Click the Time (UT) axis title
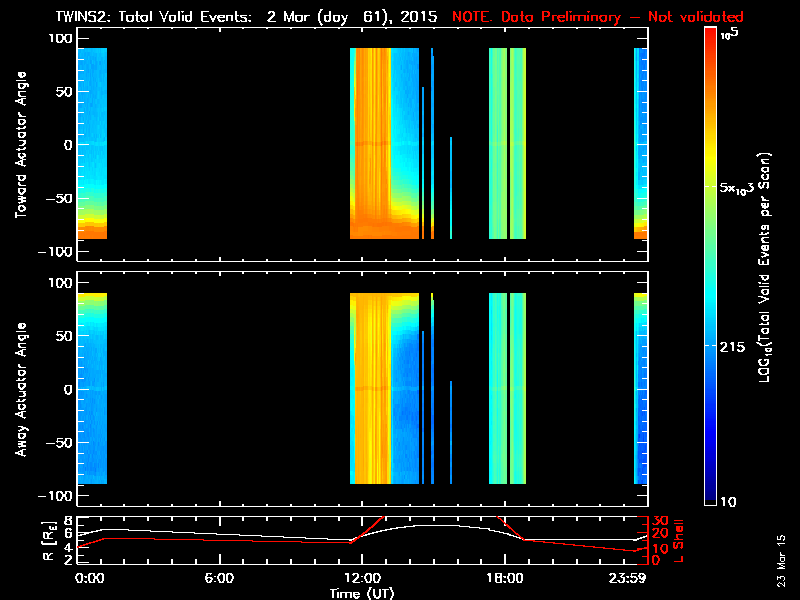Viewport: 800px width, 600px height. [361, 592]
